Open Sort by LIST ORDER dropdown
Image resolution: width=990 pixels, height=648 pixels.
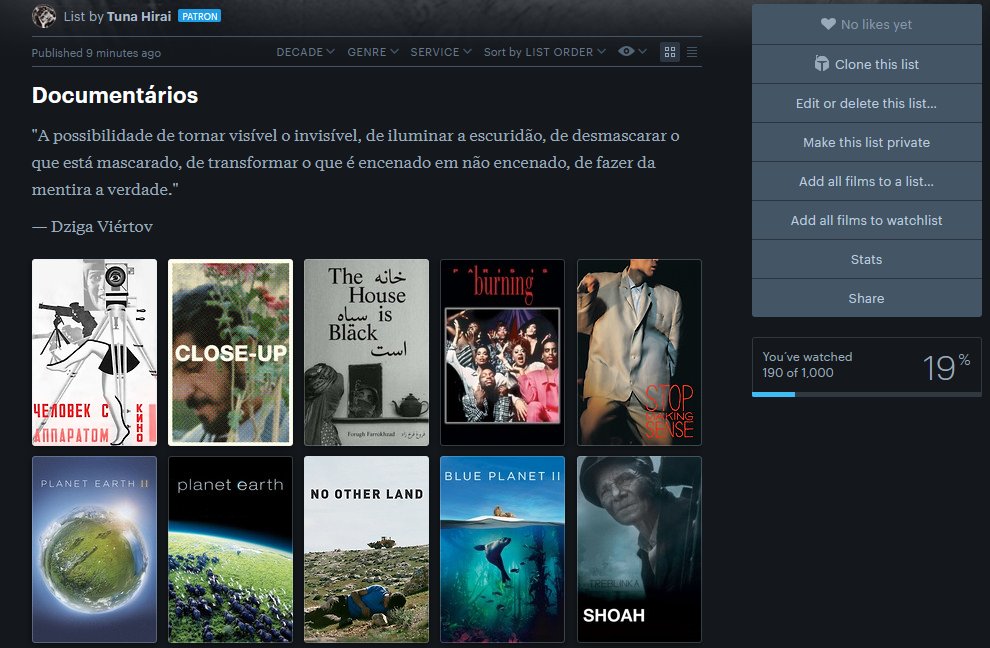point(545,52)
